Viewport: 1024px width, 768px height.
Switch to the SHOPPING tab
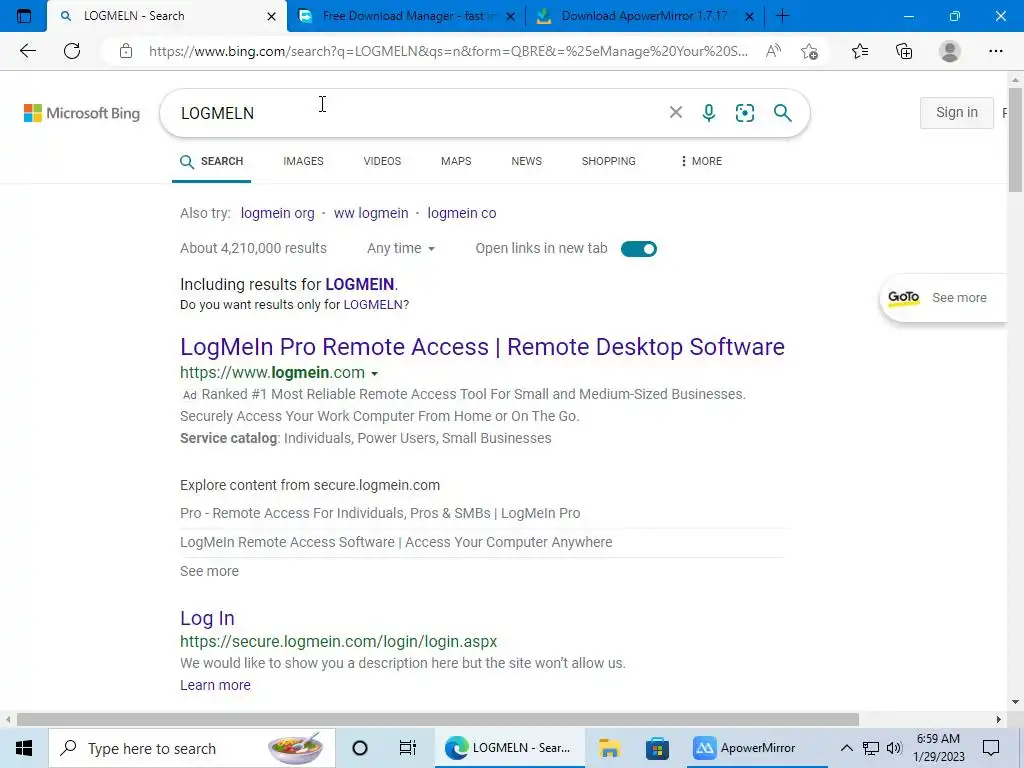[x=608, y=161]
